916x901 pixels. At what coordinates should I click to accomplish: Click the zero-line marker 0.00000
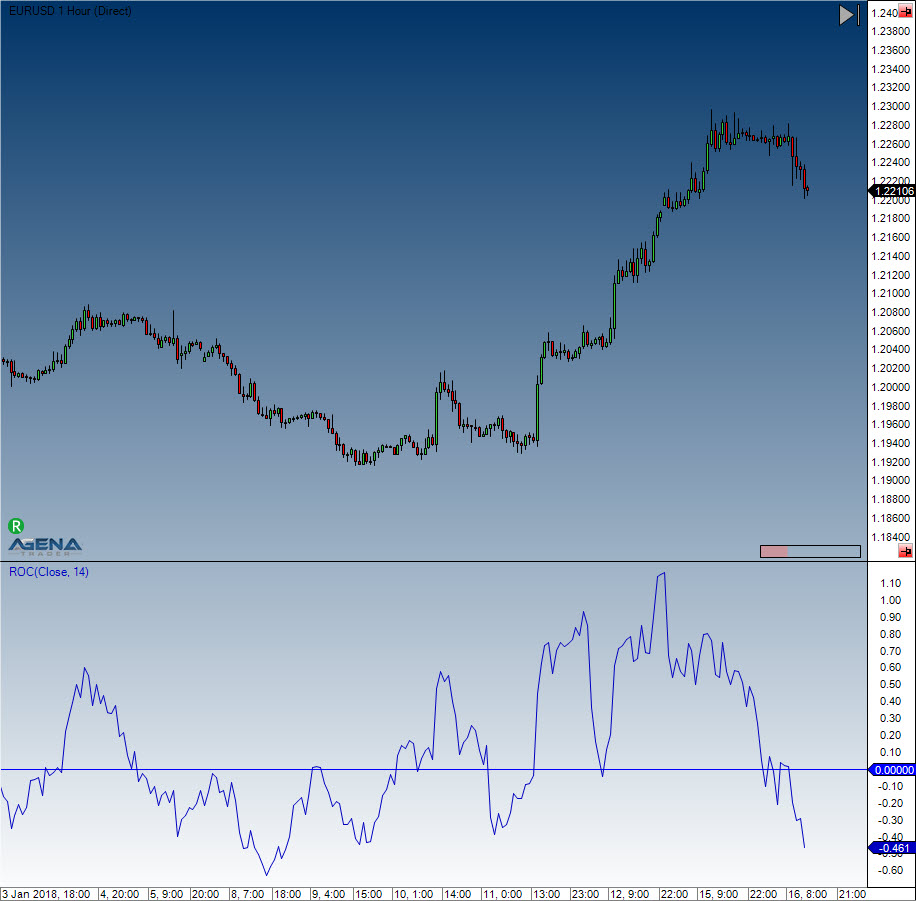click(892, 770)
